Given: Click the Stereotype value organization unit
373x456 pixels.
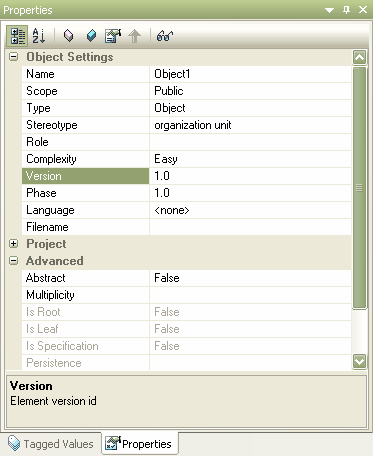Looking at the screenshot, I should coord(250,125).
